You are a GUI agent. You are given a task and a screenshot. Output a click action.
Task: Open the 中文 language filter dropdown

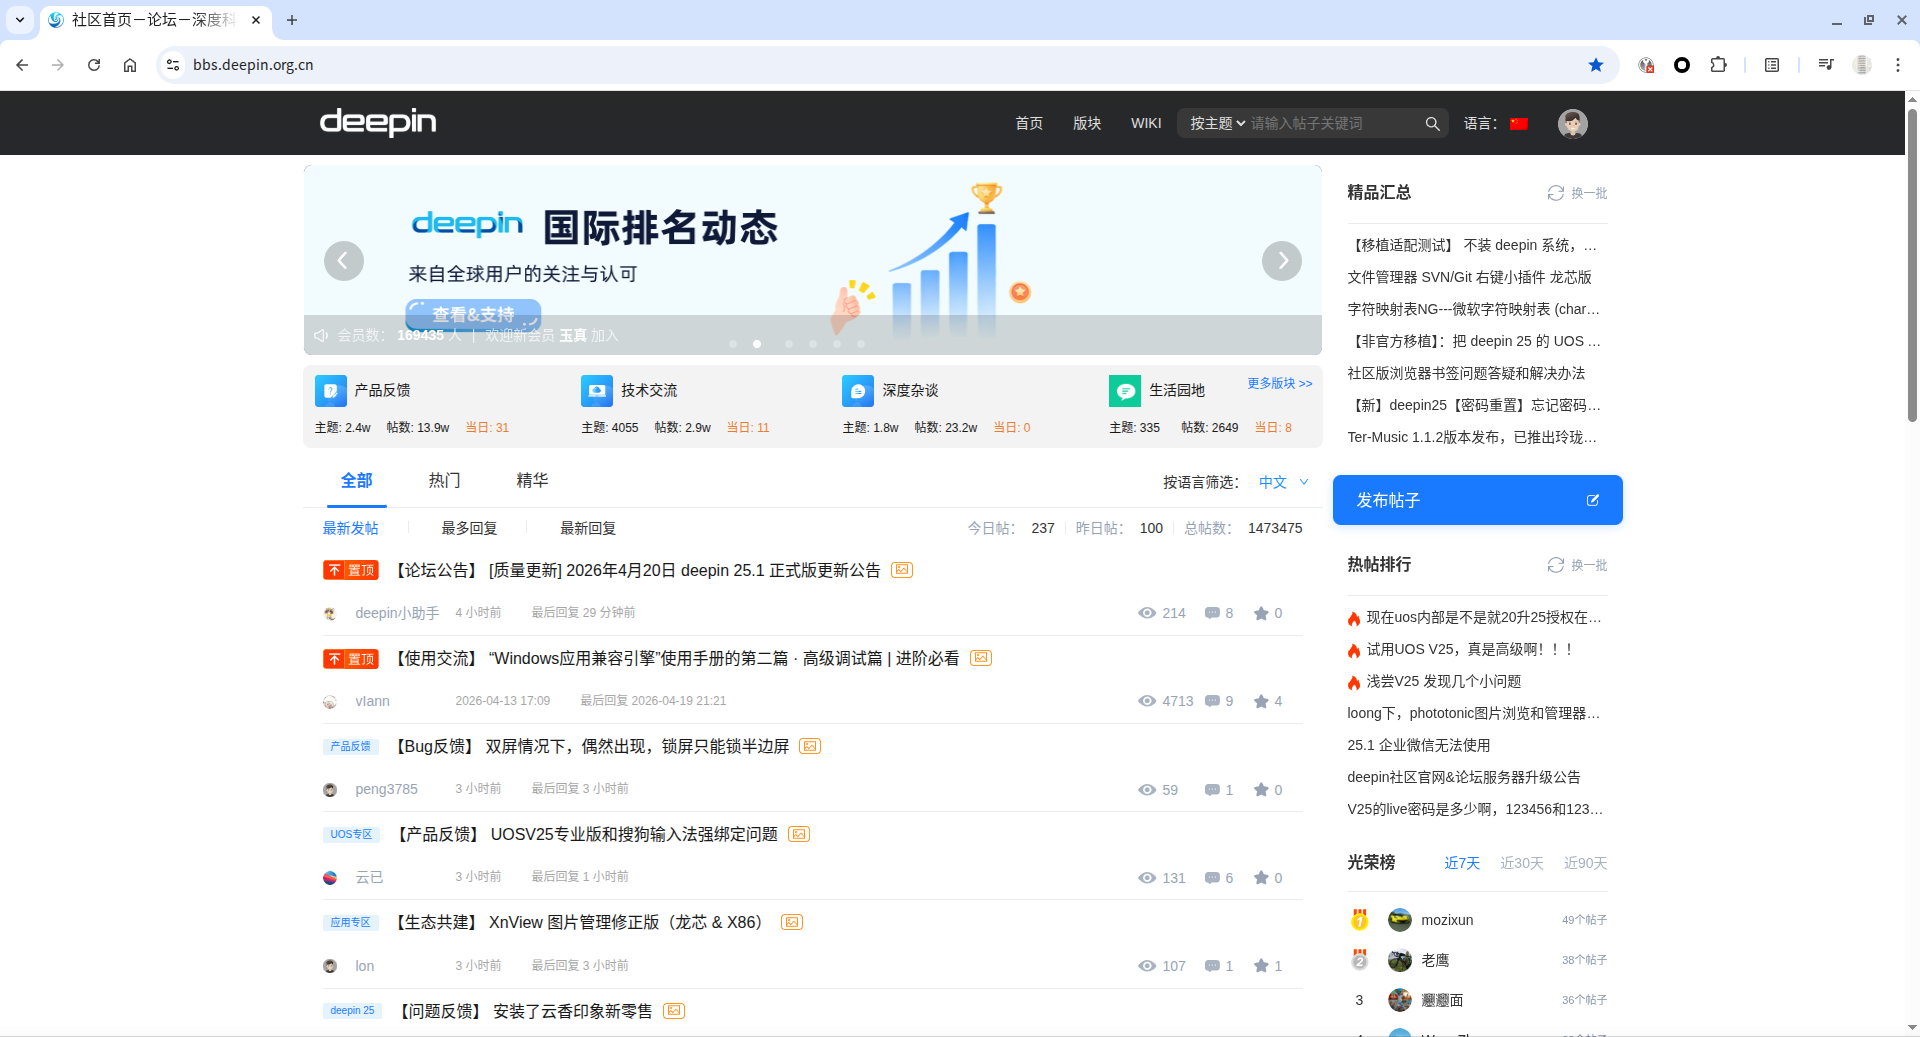click(1284, 482)
